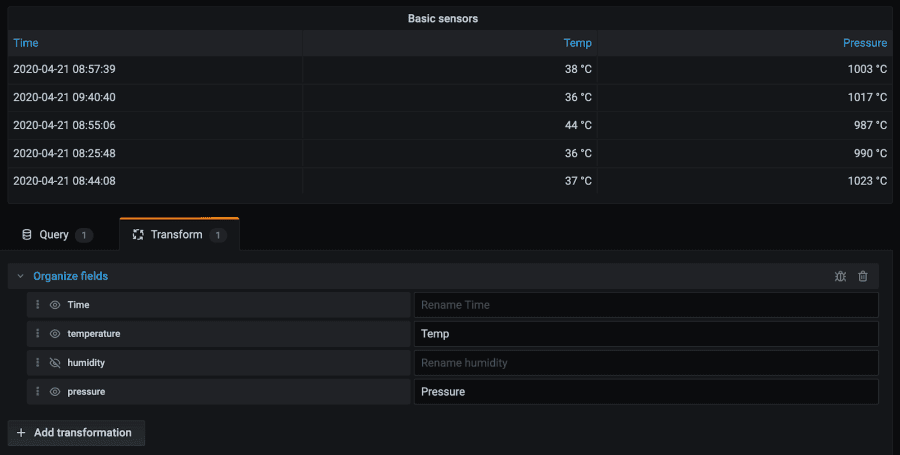
Task: Click the drag handle of the humidity field
Action: pyautogui.click(x=38, y=363)
